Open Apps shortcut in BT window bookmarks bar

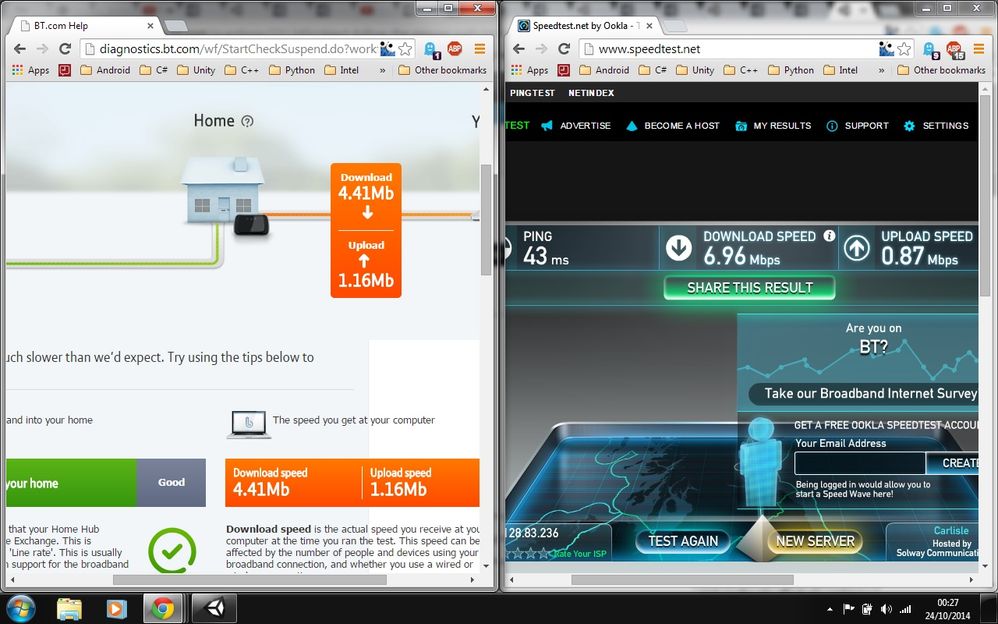31,70
